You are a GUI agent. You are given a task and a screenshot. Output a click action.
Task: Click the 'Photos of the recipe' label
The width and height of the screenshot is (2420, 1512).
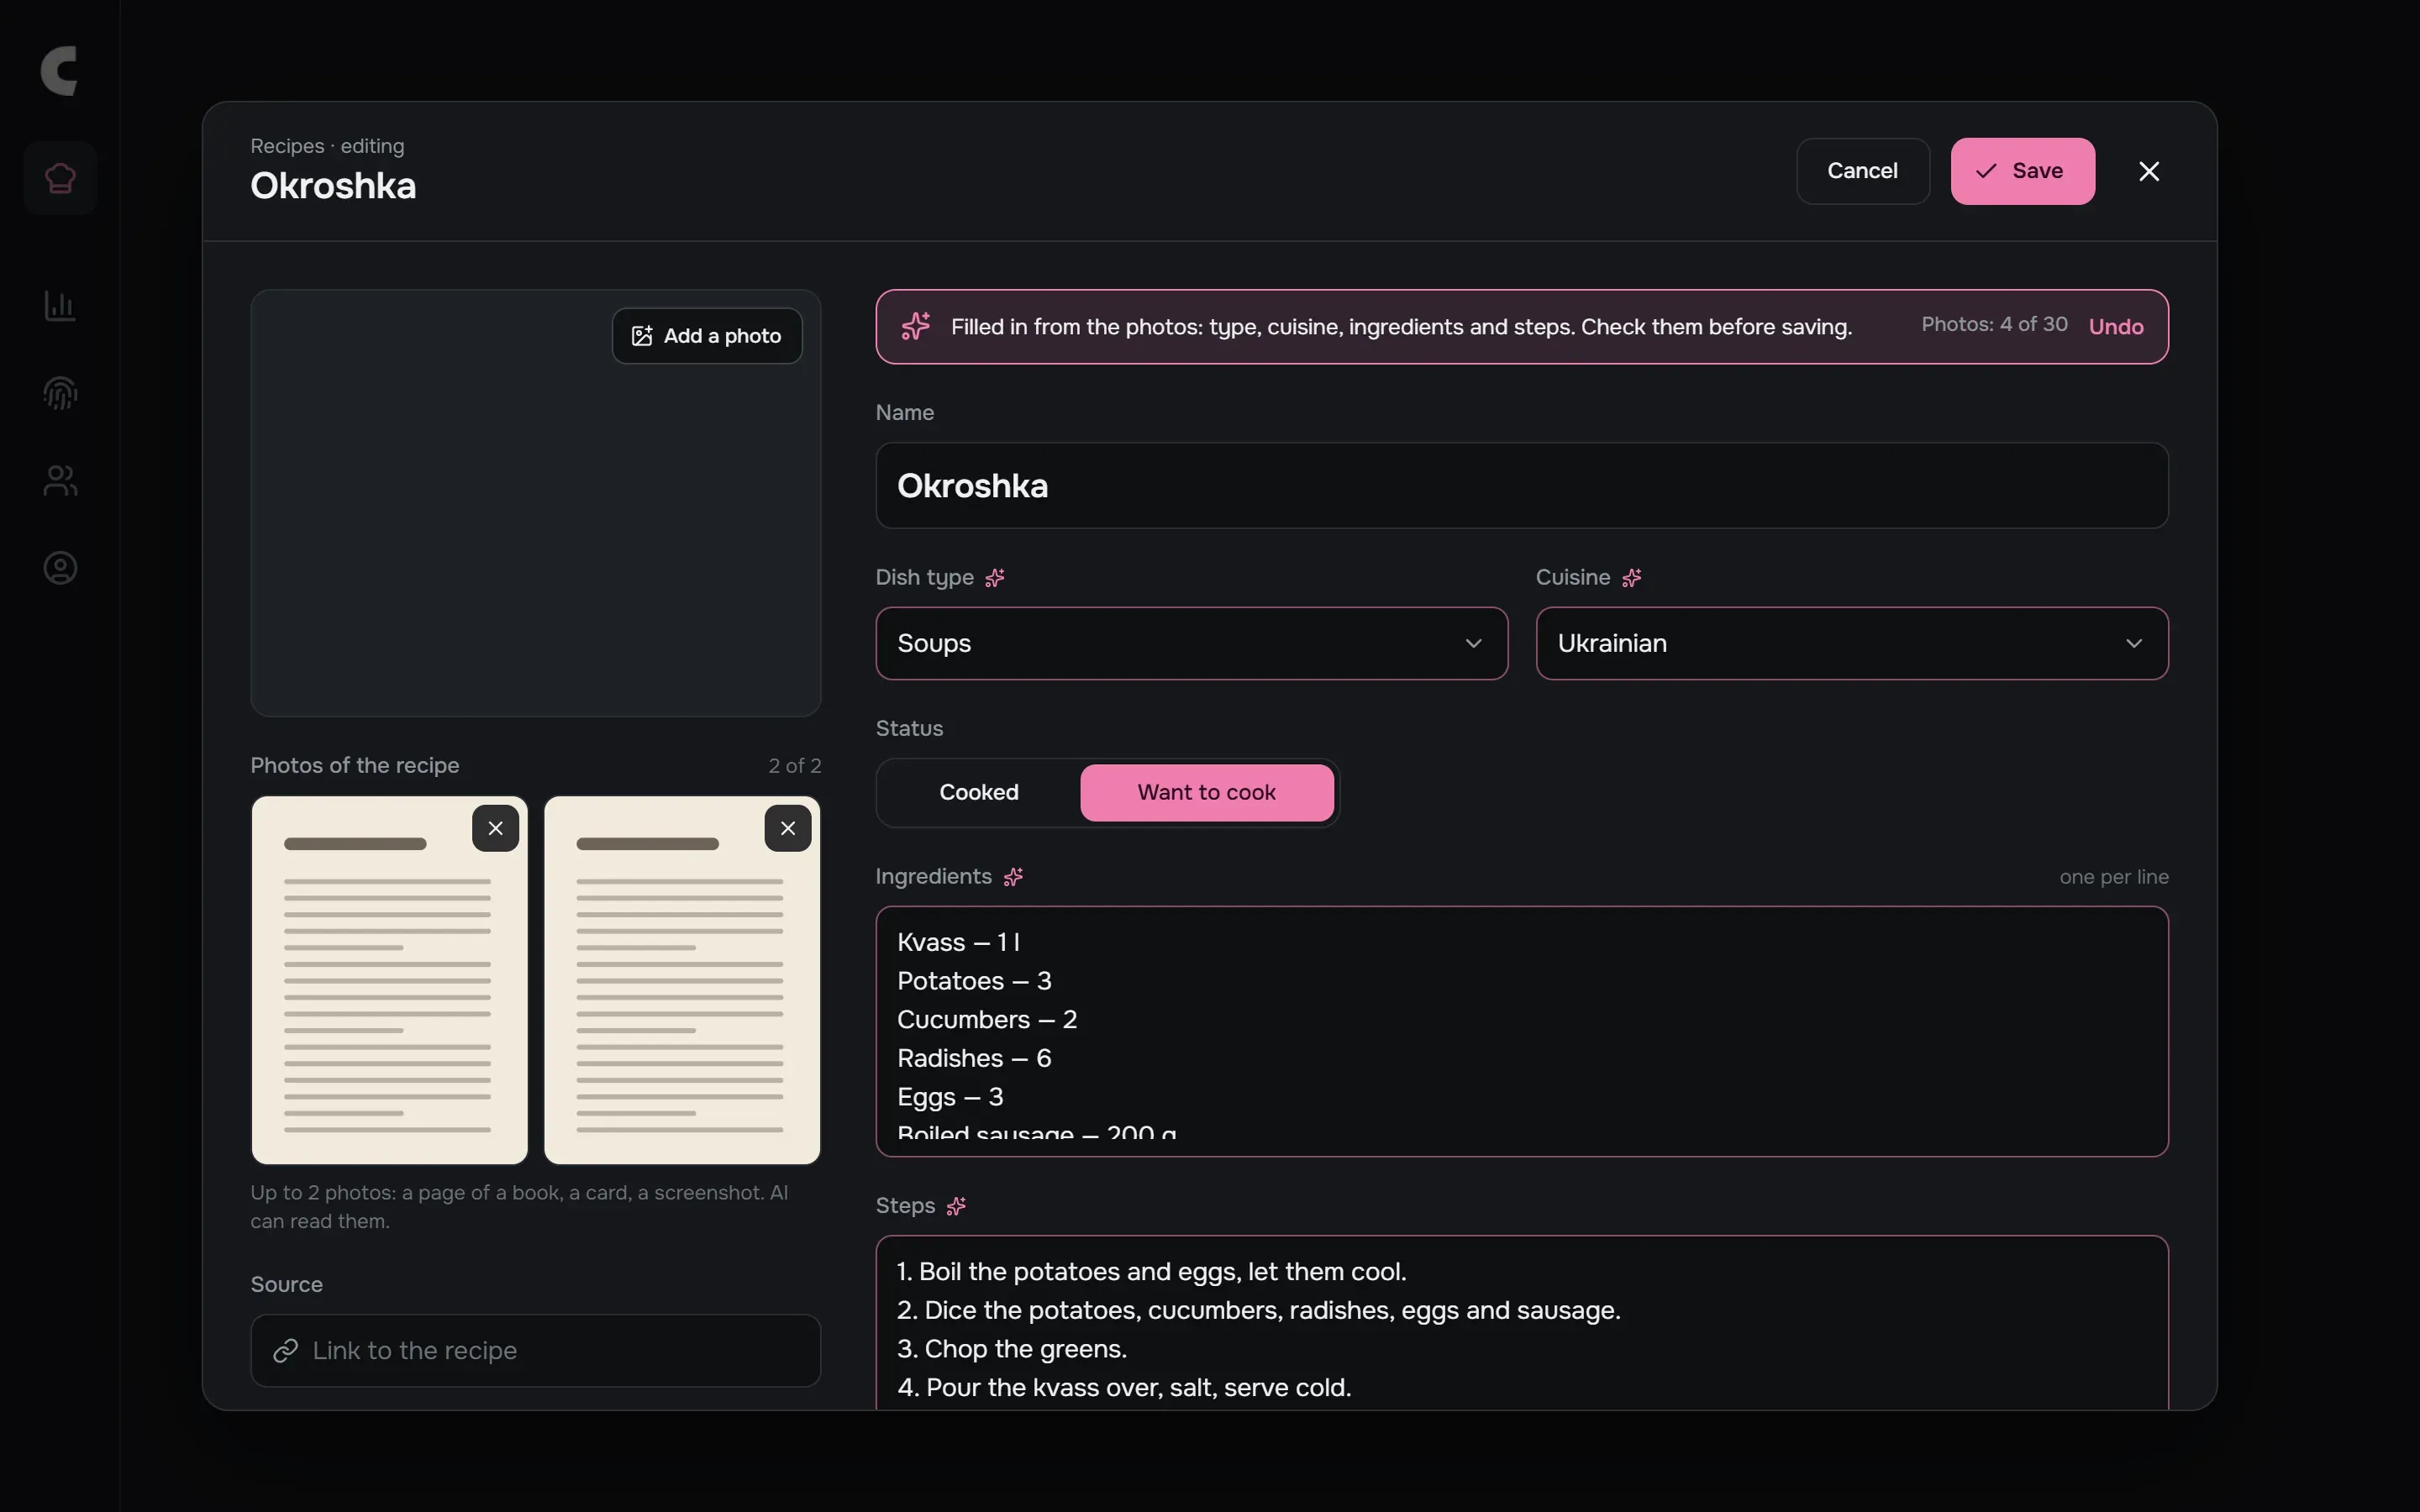[355, 766]
